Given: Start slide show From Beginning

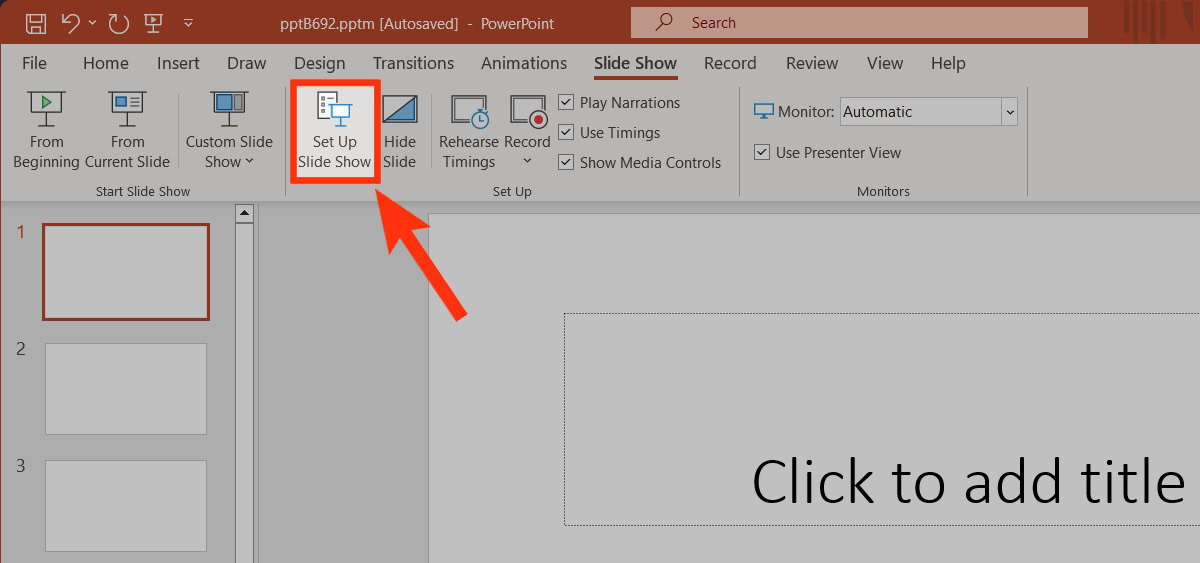Looking at the screenshot, I should (x=46, y=130).
